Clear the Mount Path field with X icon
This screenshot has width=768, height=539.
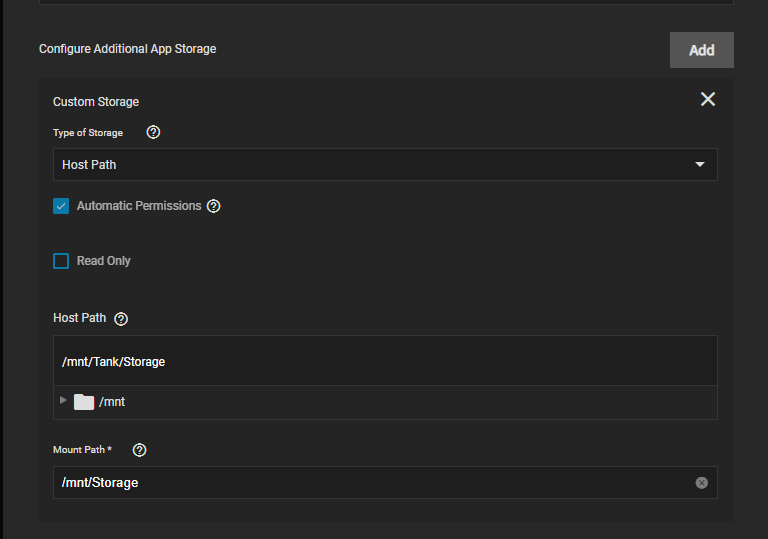[x=701, y=483]
